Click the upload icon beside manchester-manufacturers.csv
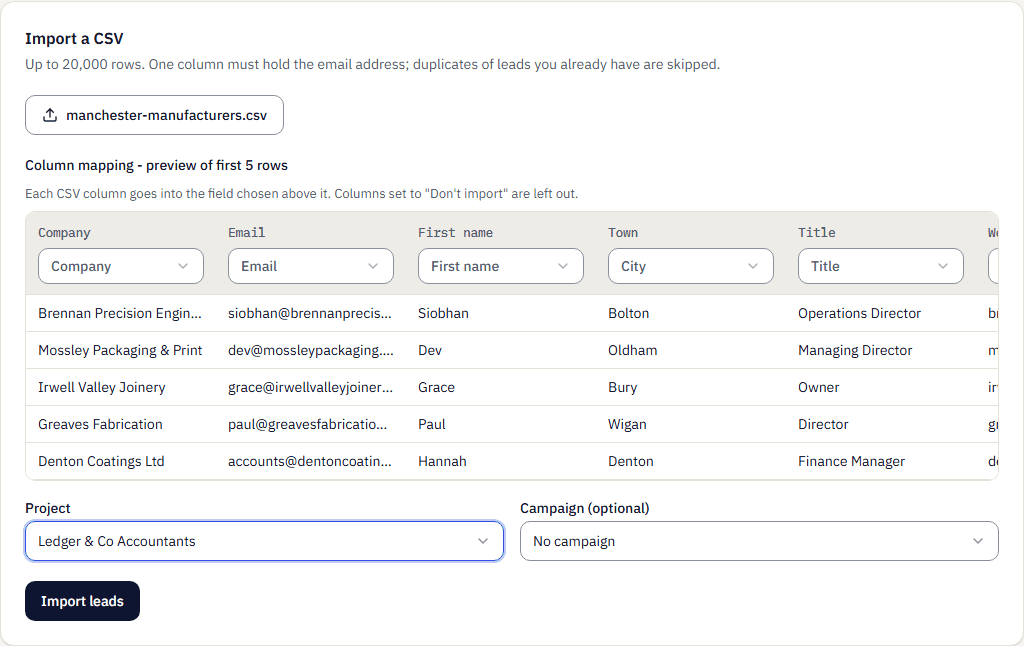Viewport: 1024px width, 646px height. [50, 115]
